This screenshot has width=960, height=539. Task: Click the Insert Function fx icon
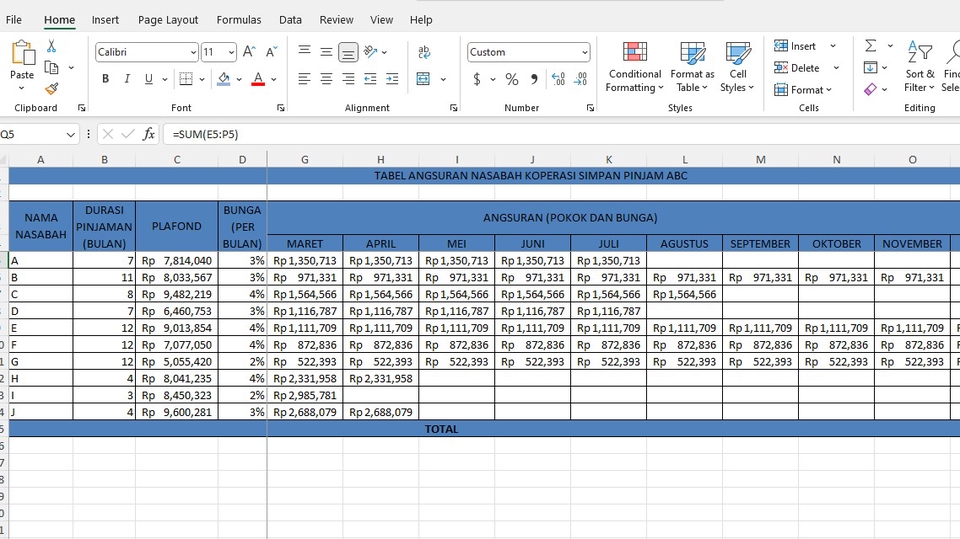(x=149, y=134)
